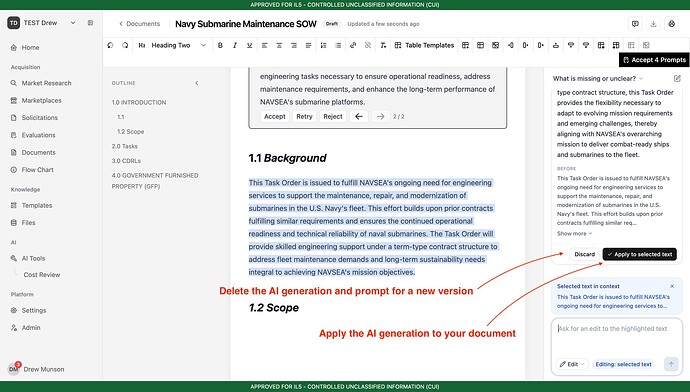Click the table icon right of Table Templates
Screen dimensions: 690x392
pyautogui.click(x=466, y=45)
